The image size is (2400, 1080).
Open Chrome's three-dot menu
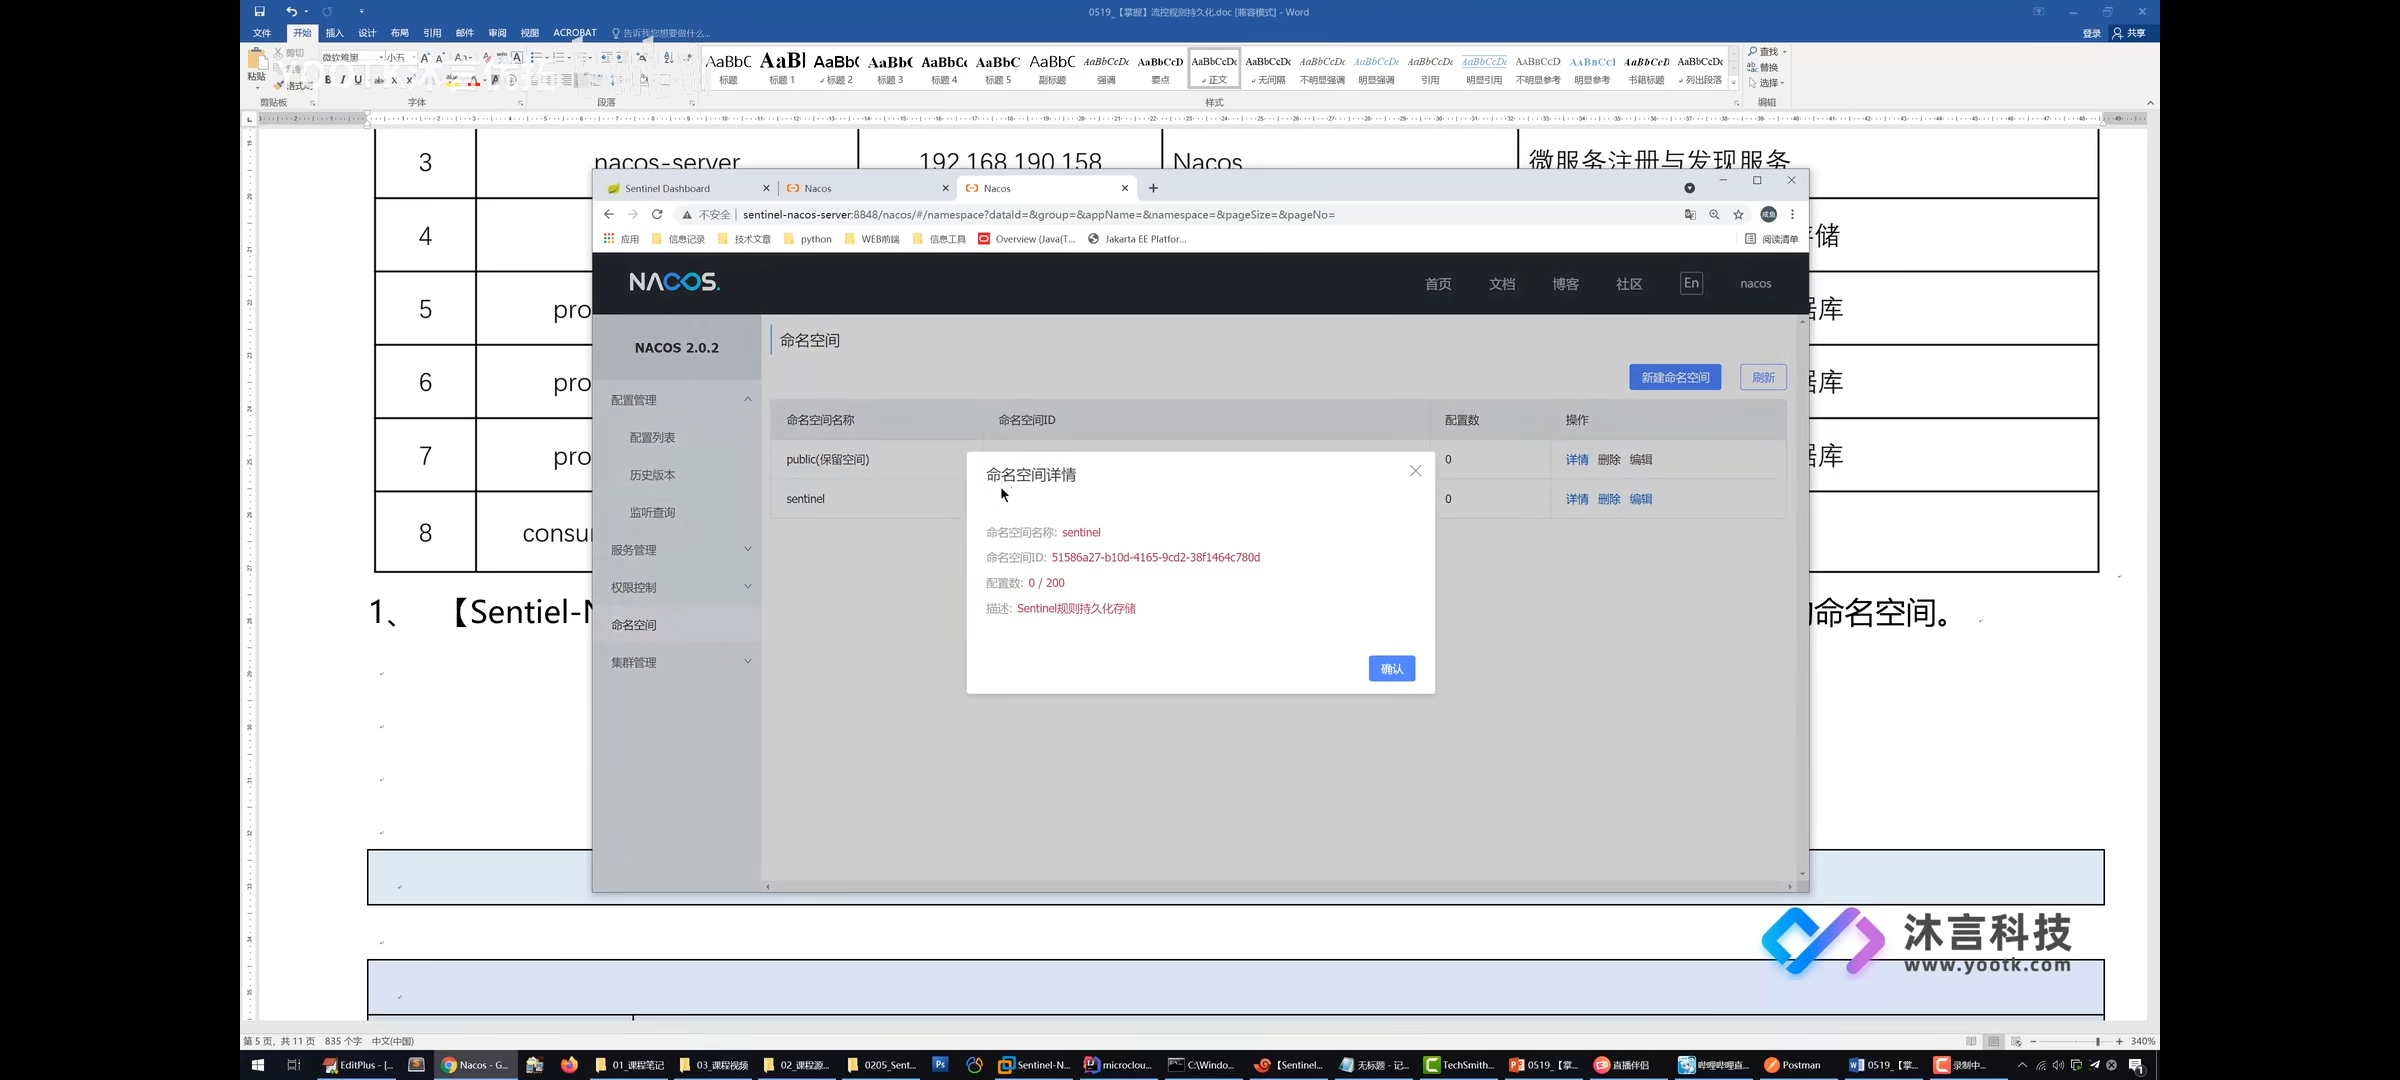(1792, 214)
